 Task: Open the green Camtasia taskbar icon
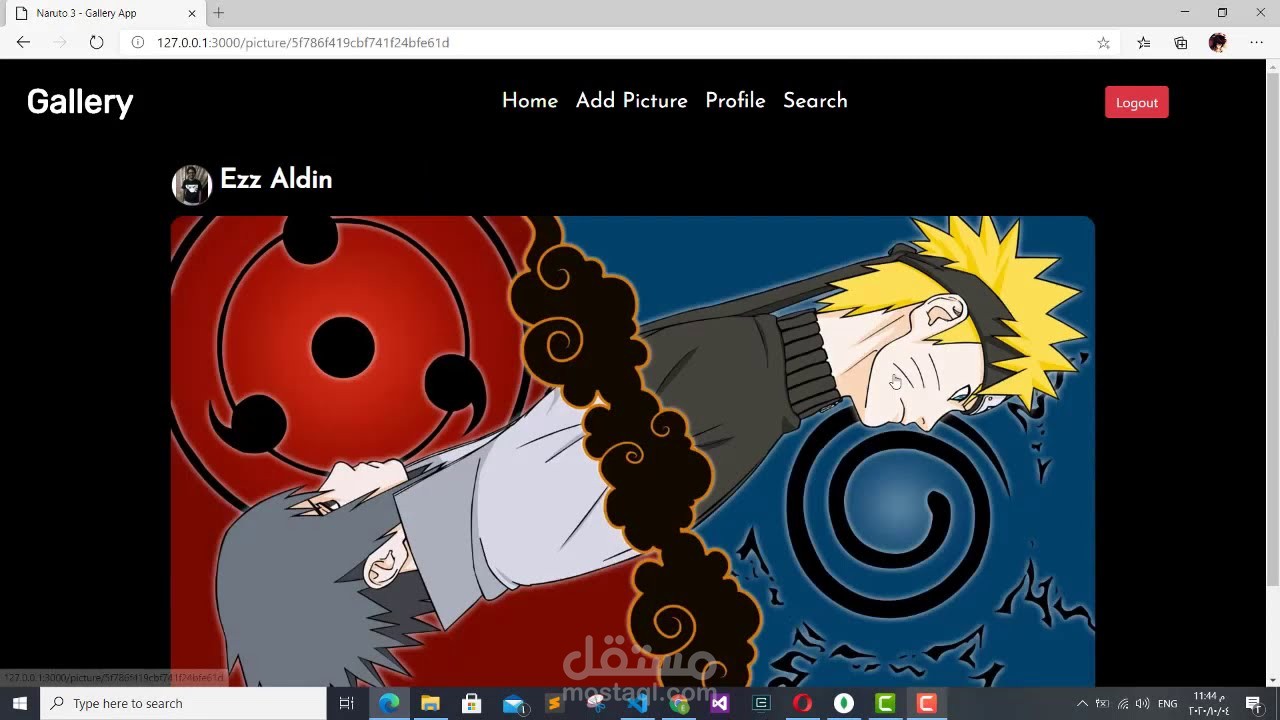pos(885,703)
